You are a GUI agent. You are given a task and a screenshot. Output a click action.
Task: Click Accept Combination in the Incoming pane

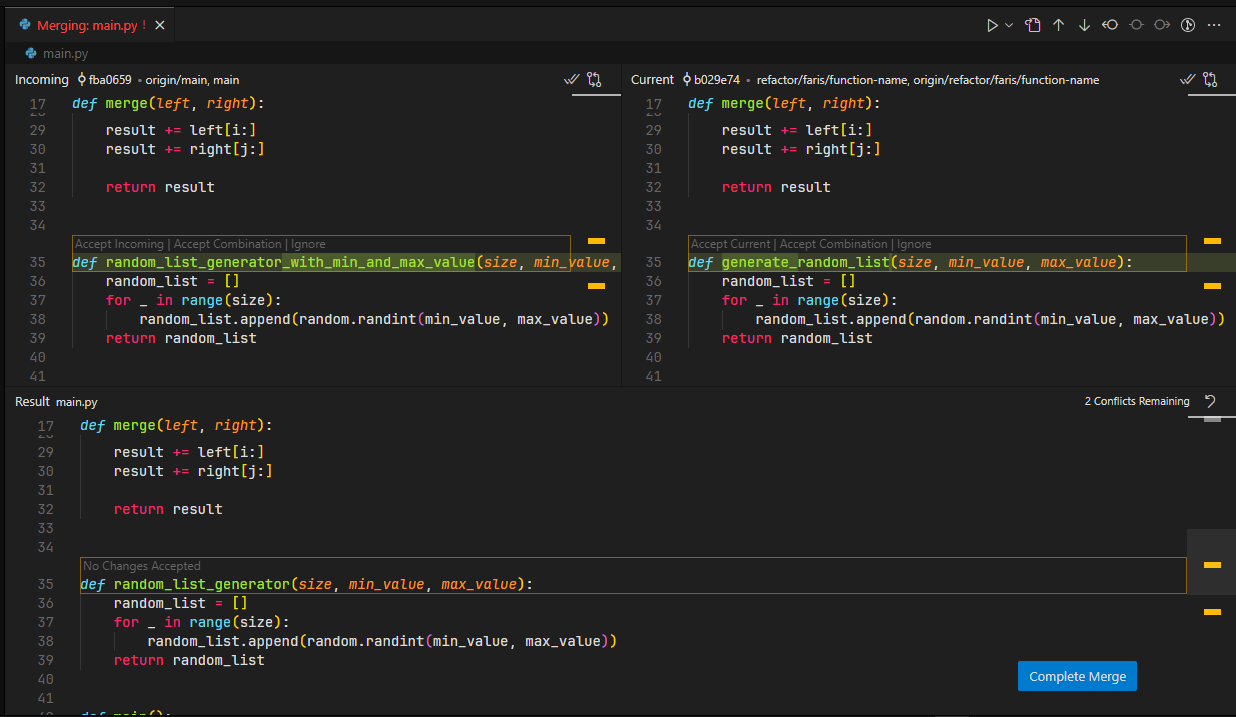click(228, 244)
